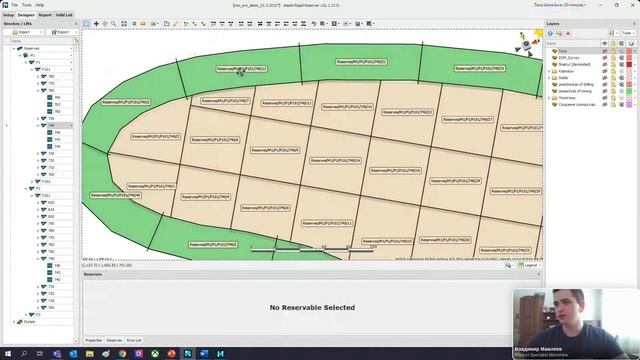Click the Name search field in Layers panel
This screenshot has height=360, width=640.
coord(573,43)
